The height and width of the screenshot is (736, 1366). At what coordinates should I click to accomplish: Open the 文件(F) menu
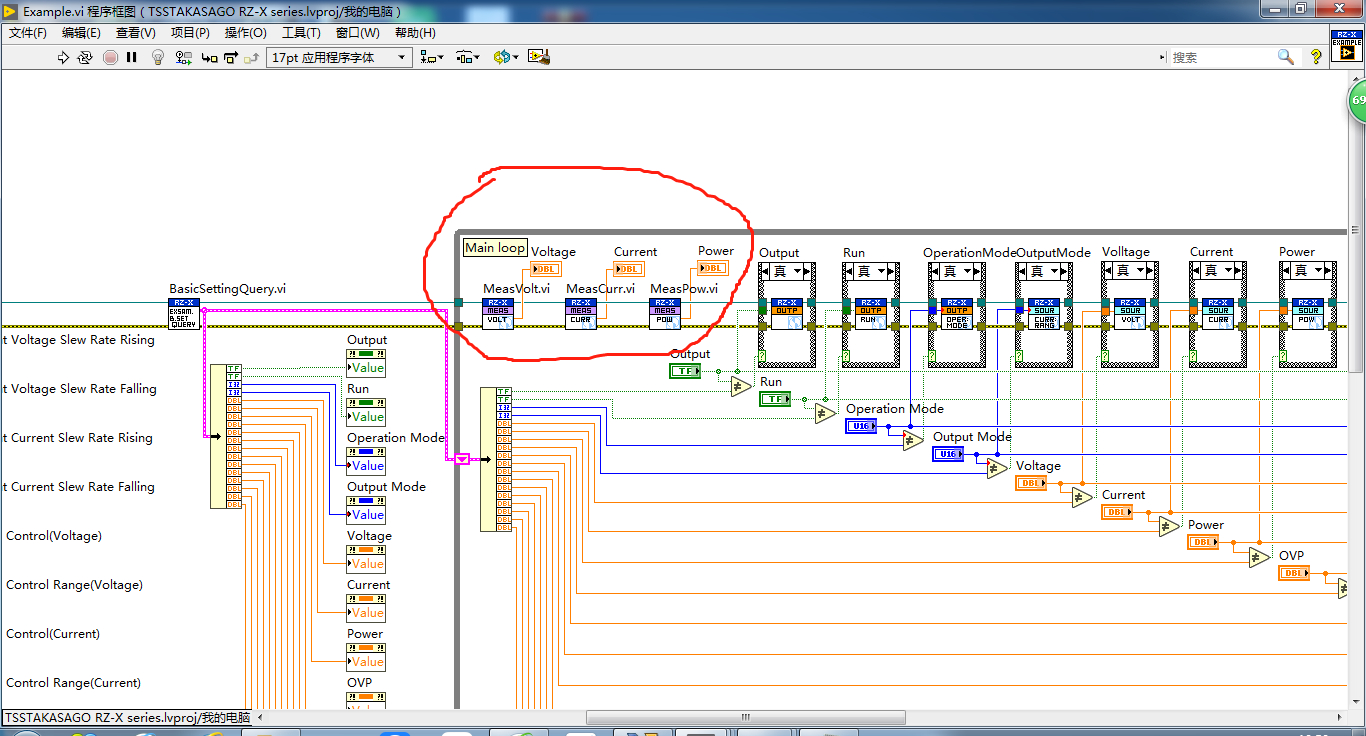(x=28, y=33)
